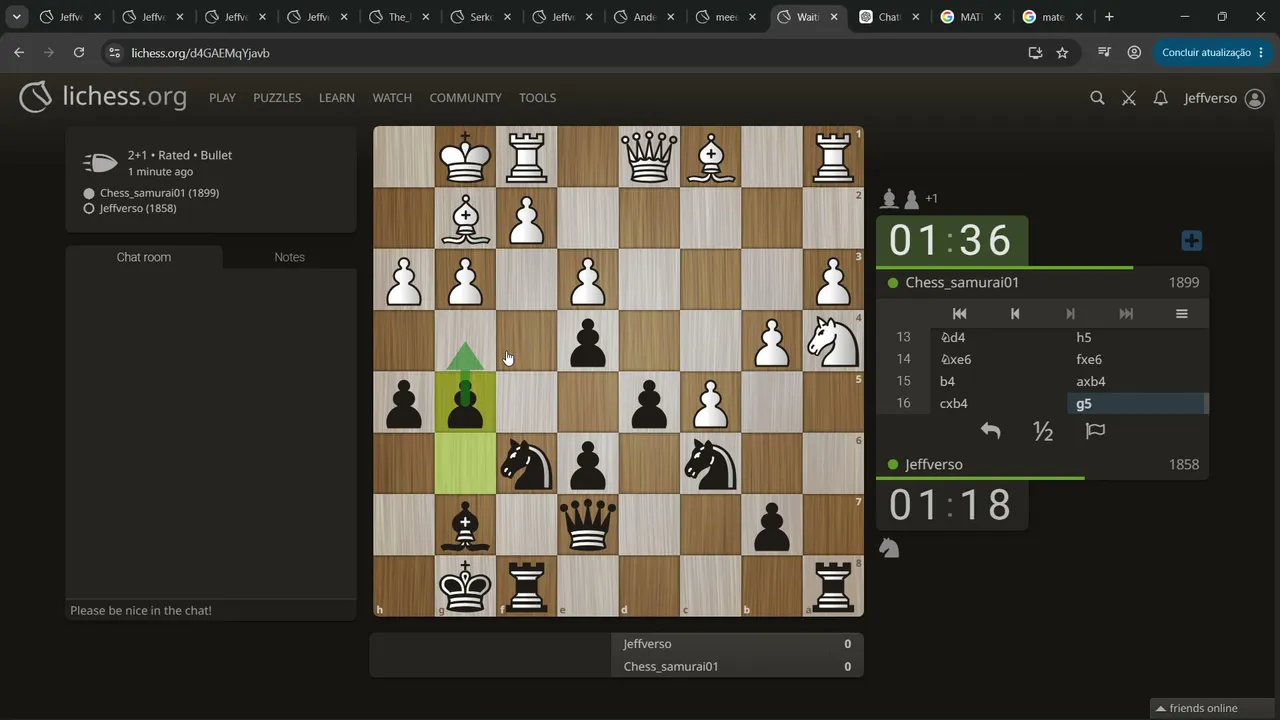Open Jeffverso user menu in header

tap(1224, 98)
